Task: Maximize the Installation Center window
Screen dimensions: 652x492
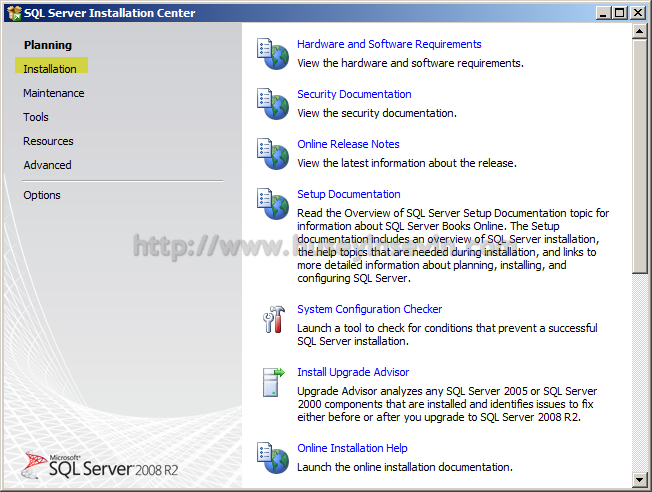Action: [620, 13]
